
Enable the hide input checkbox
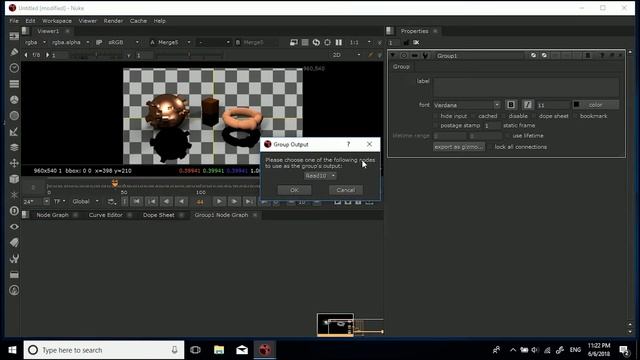[436, 116]
